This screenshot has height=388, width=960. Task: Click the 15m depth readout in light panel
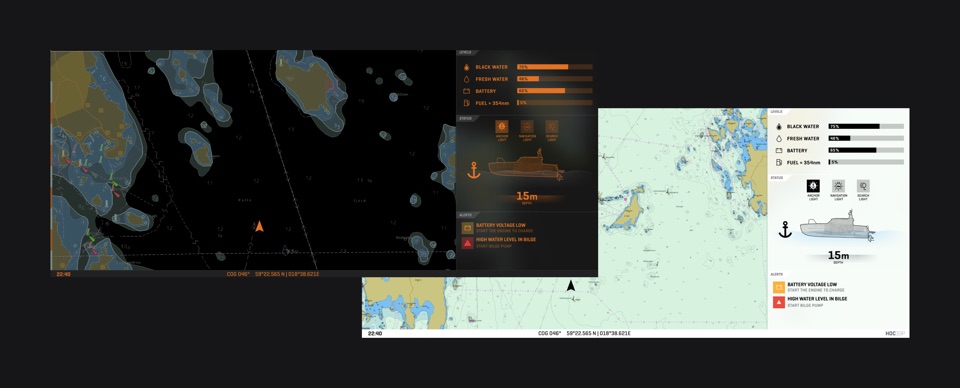click(838, 256)
